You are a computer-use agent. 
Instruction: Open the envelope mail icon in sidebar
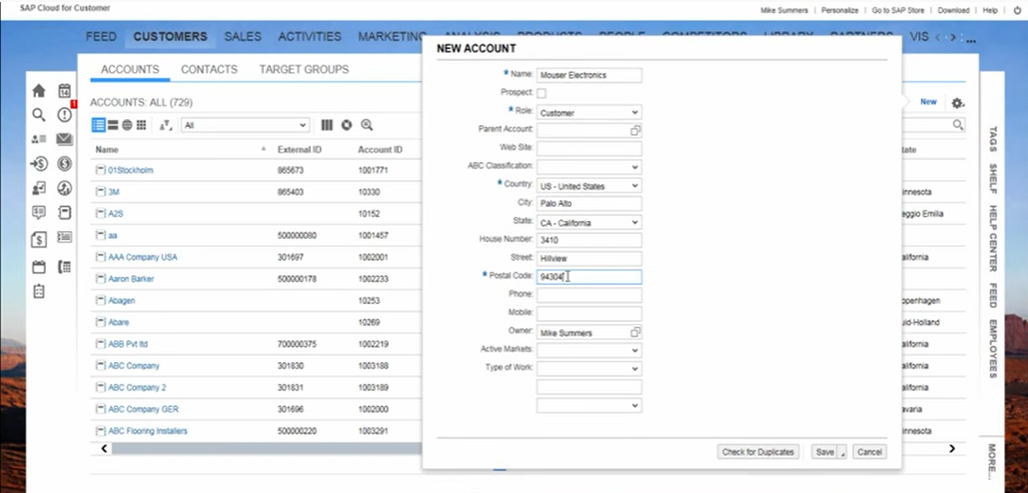pyautogui.click(x=64, y=139)
